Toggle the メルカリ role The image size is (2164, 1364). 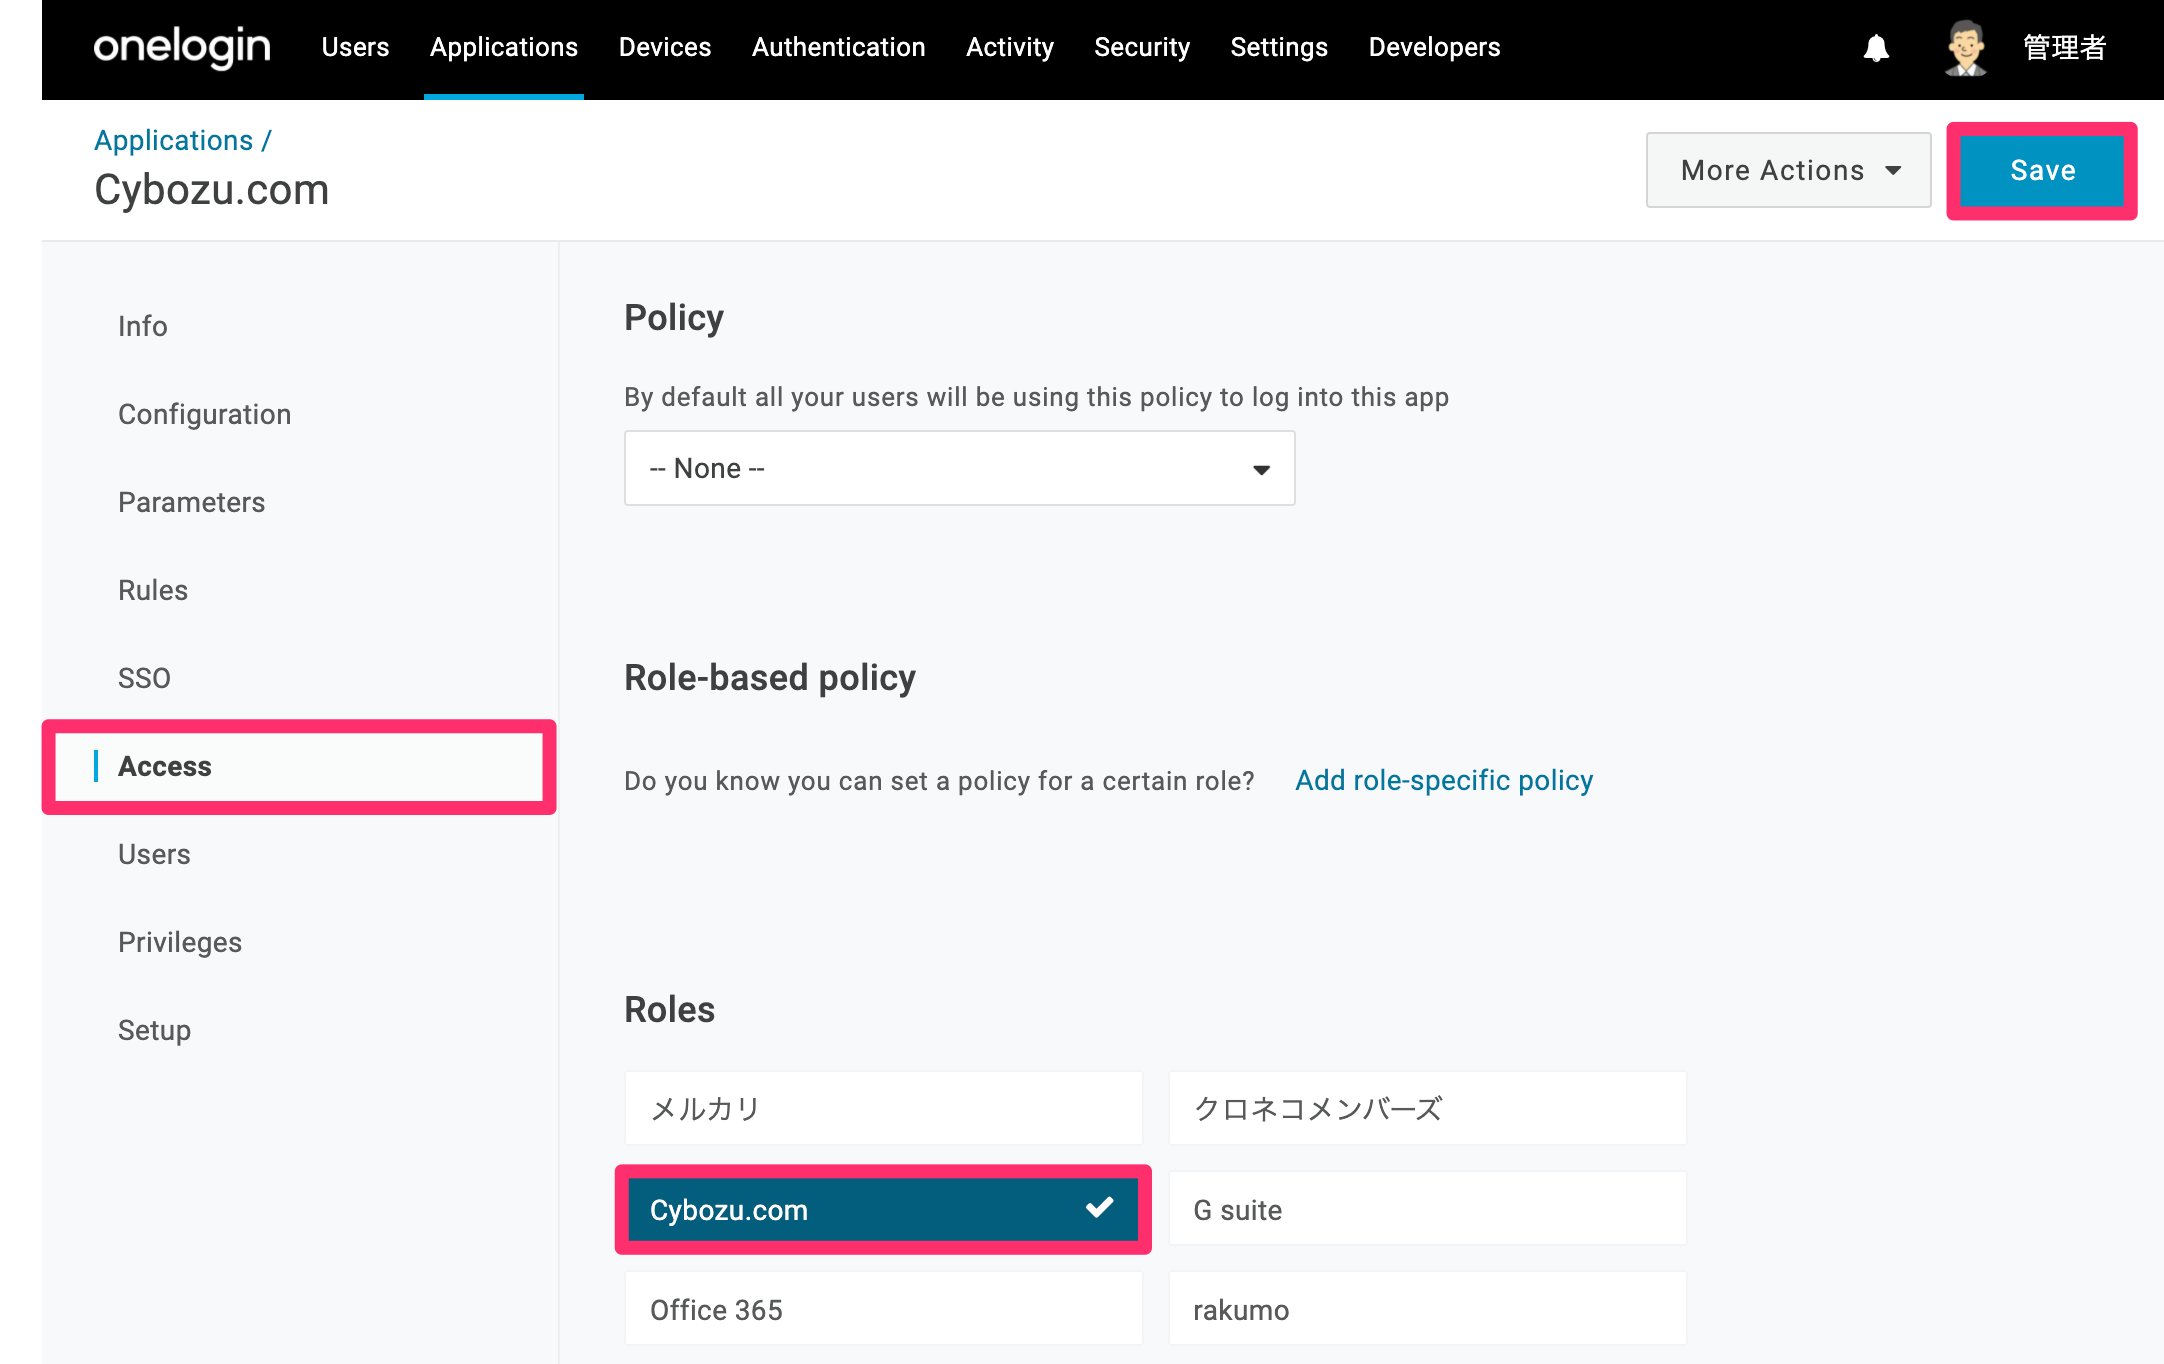883,1108
